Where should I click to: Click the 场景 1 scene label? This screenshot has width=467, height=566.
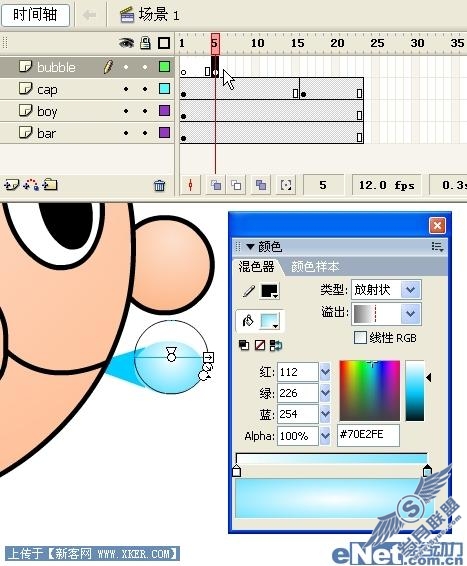tap(149, 15)
